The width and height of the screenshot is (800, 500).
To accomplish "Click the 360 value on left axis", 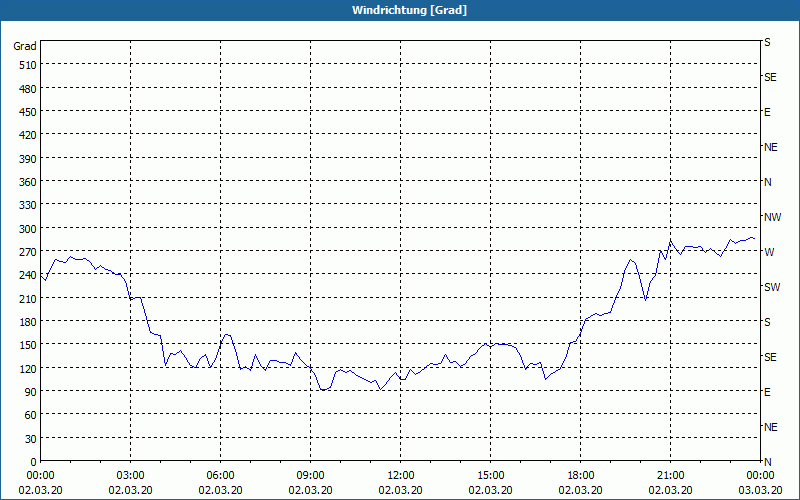I will pyautogui.click(x=28, y=182).
